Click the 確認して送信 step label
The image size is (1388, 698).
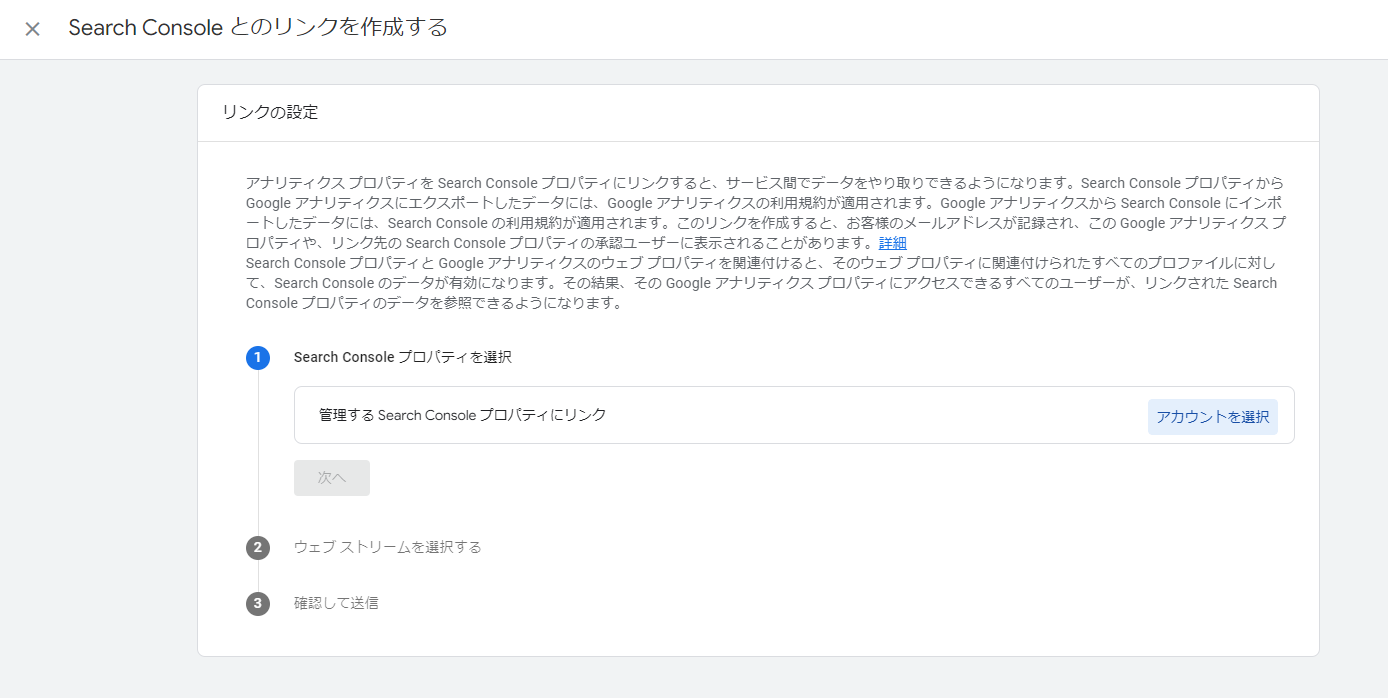tap(336, 603)
